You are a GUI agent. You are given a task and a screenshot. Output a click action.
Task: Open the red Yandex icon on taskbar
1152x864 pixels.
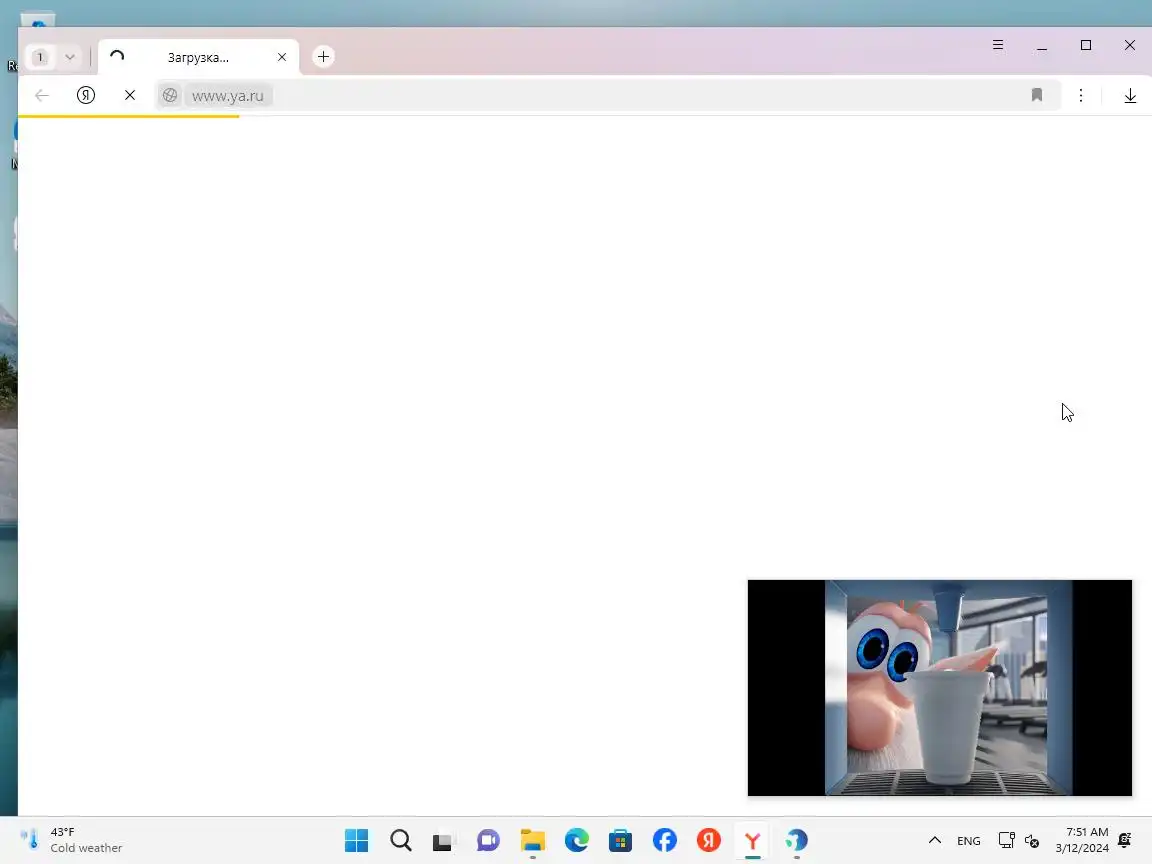tap(709, 840)
